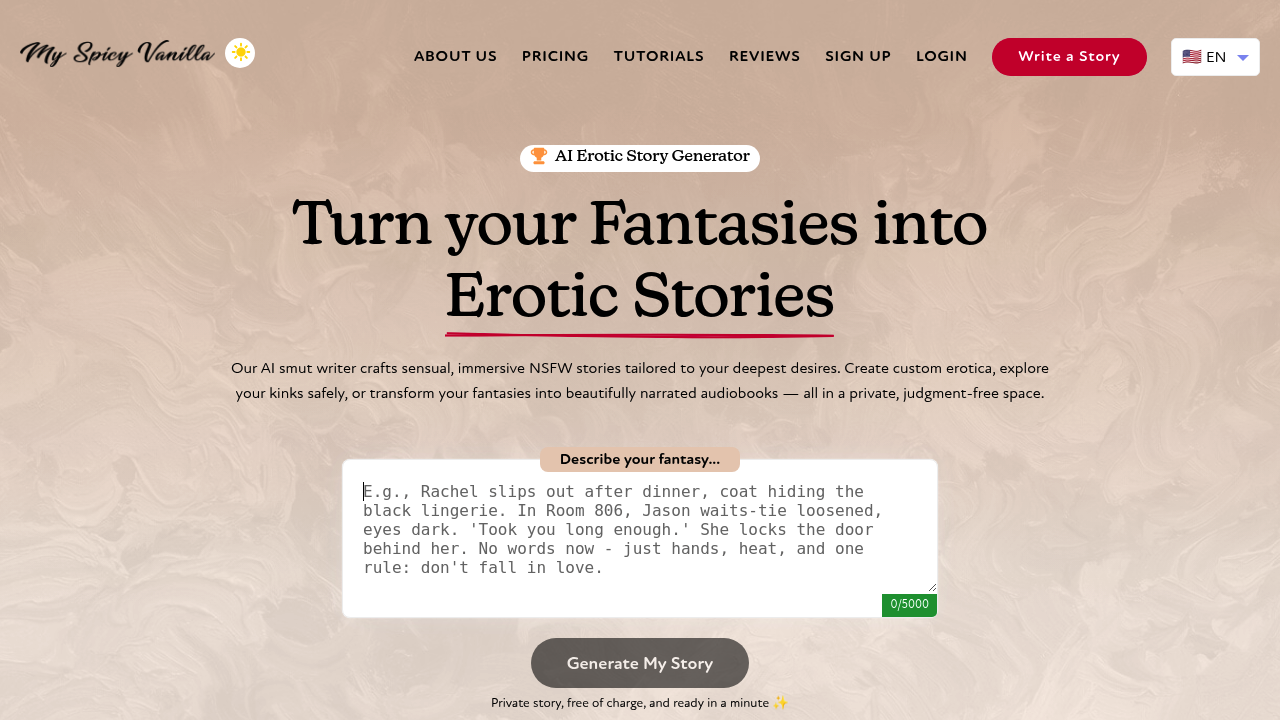Click the Describe your fantasy label

click(640, 460)
